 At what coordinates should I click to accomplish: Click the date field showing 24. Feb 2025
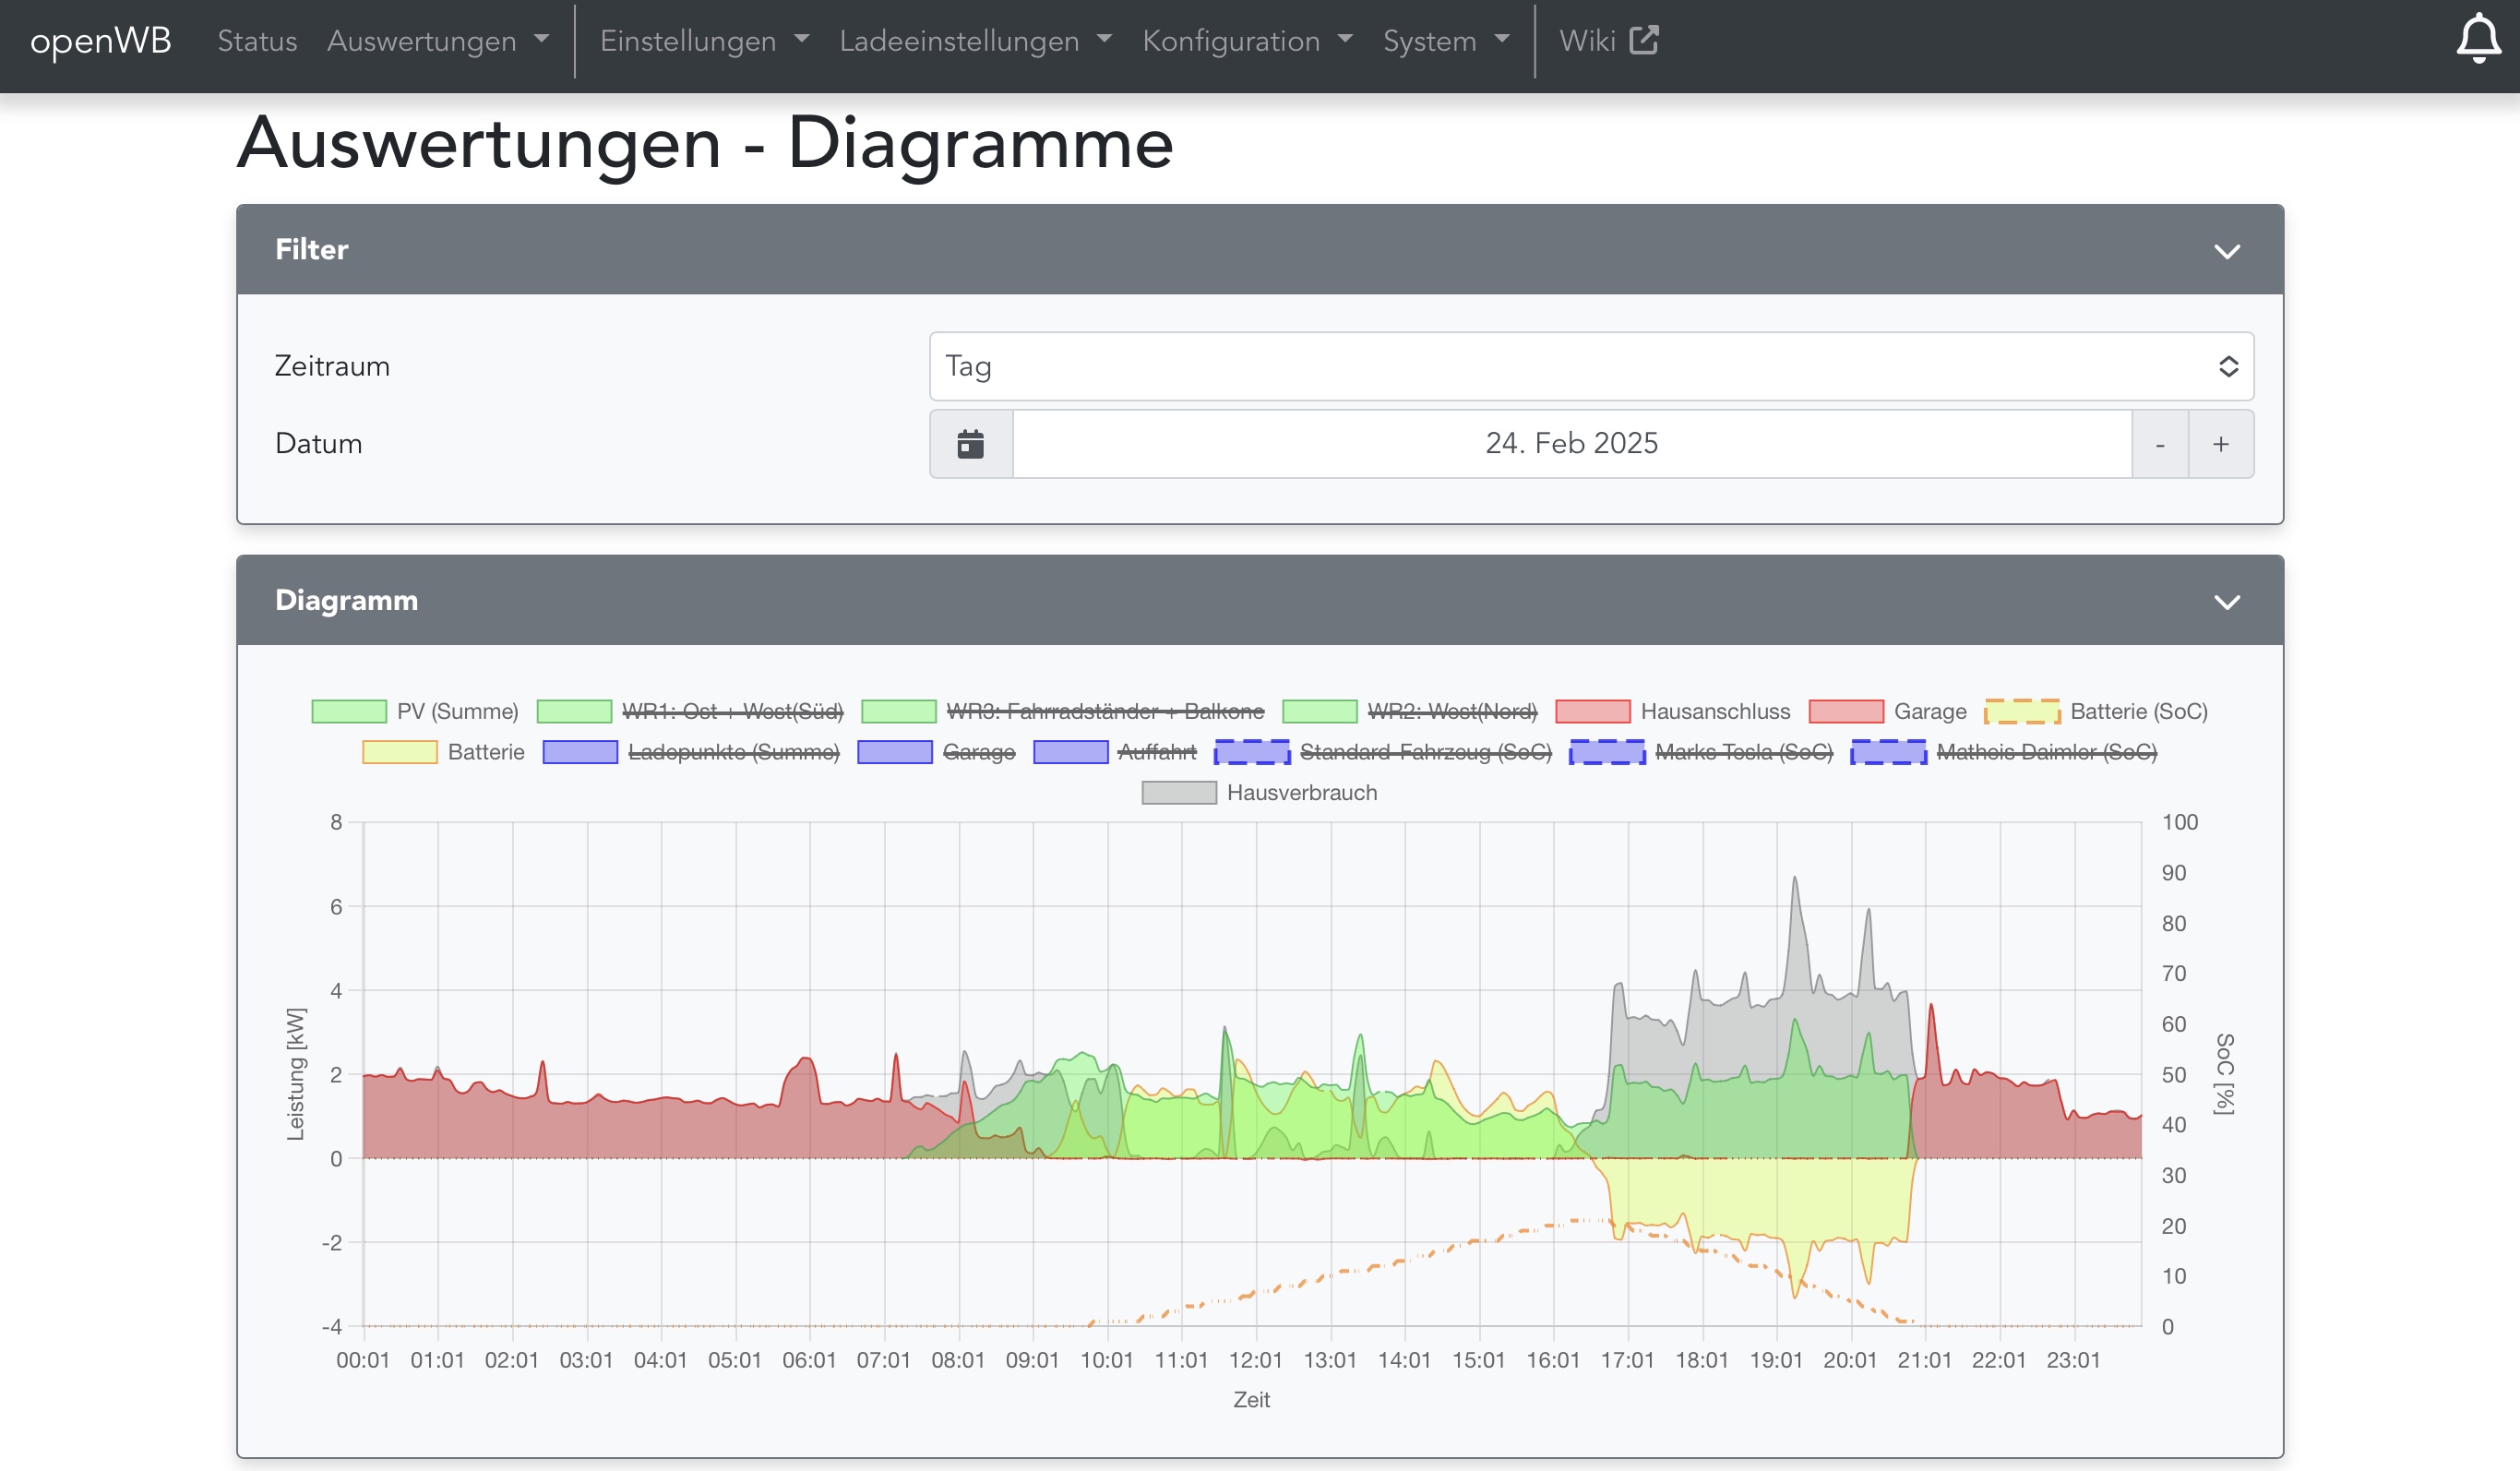pyautogui.click(x=1571, y=443)
